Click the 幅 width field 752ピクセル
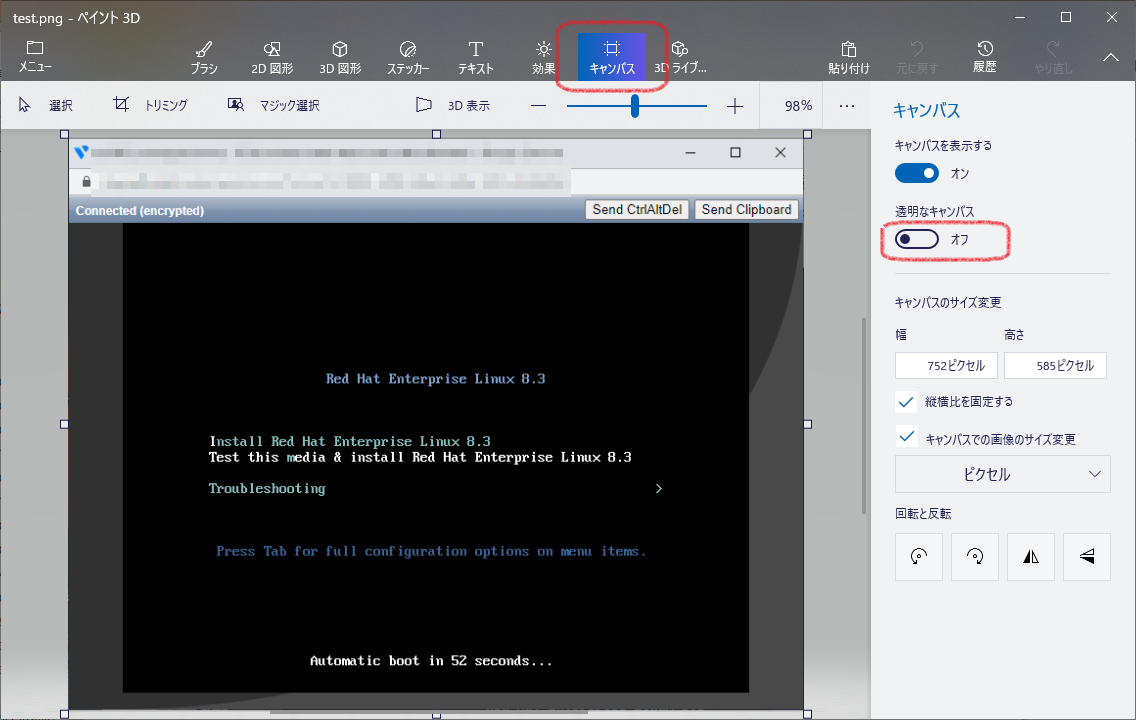The height and width of the screenshot is (720, 1136). click(x=946, y=366)
